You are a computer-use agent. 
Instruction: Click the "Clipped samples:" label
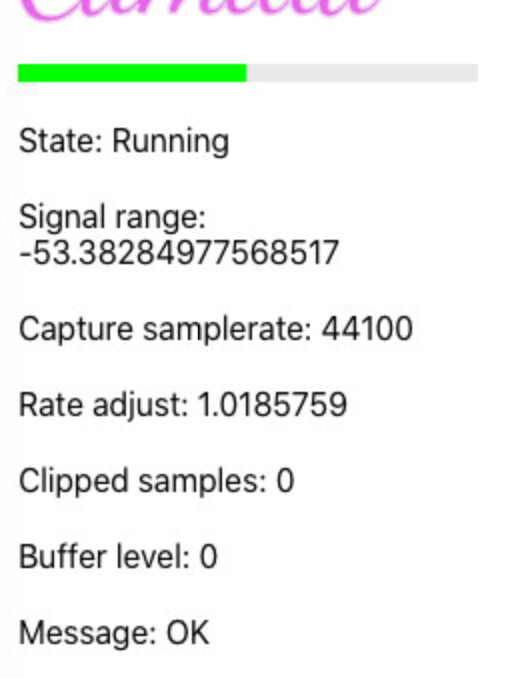(x=143, y=482)
